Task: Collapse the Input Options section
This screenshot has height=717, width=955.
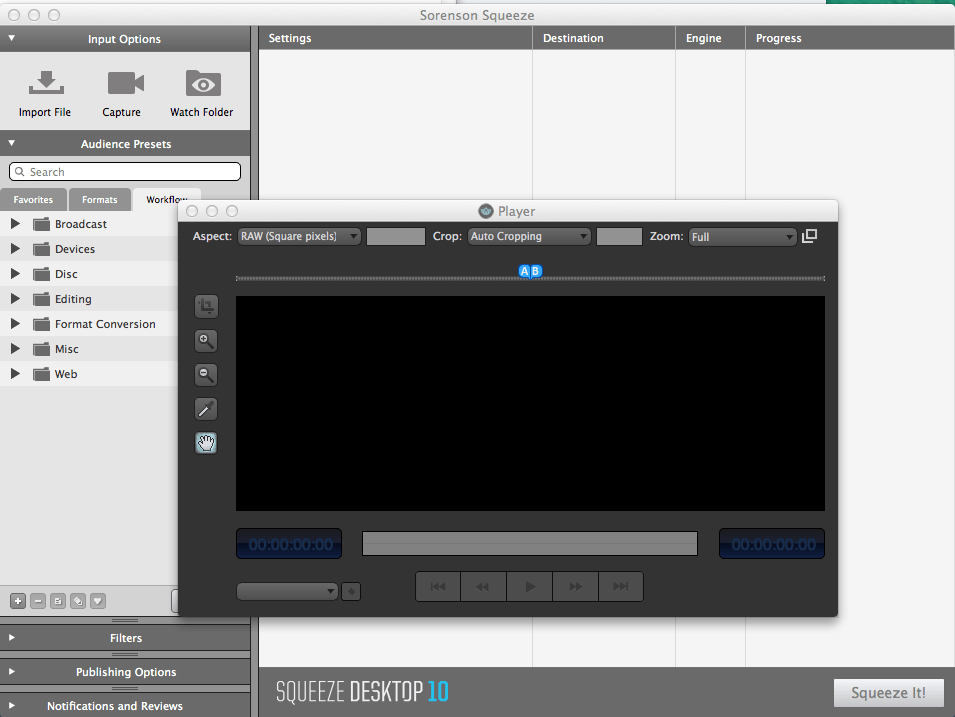Action: pos(12,38)
